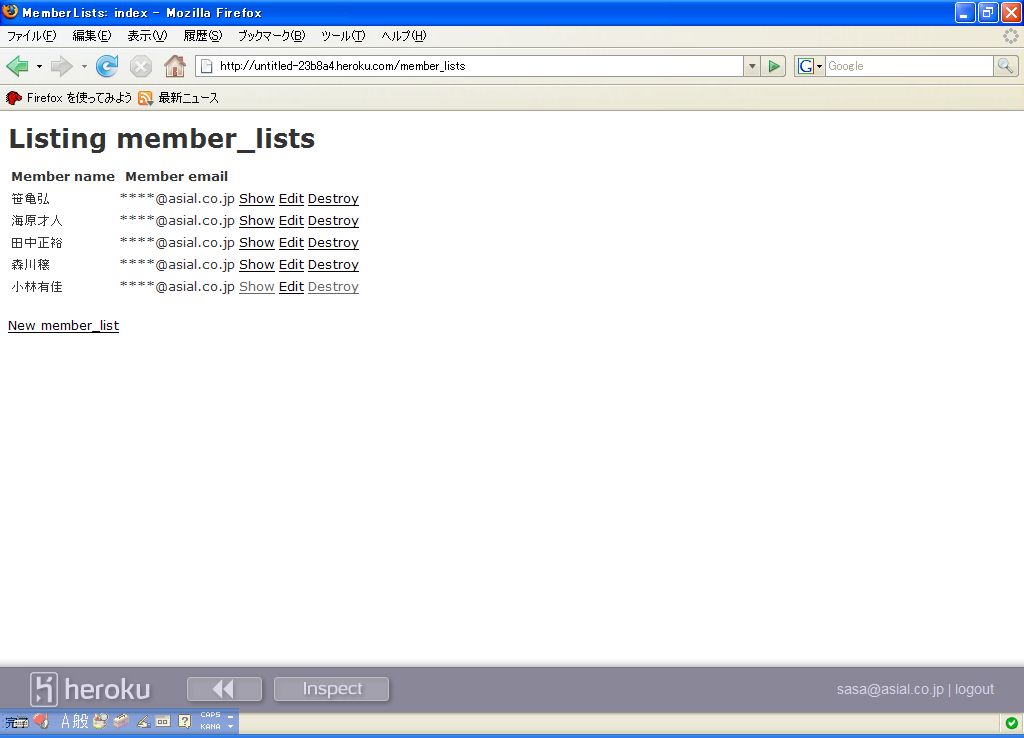The image size is (1024, 738).
Task: Click the logout link
Action: [974, 689]
